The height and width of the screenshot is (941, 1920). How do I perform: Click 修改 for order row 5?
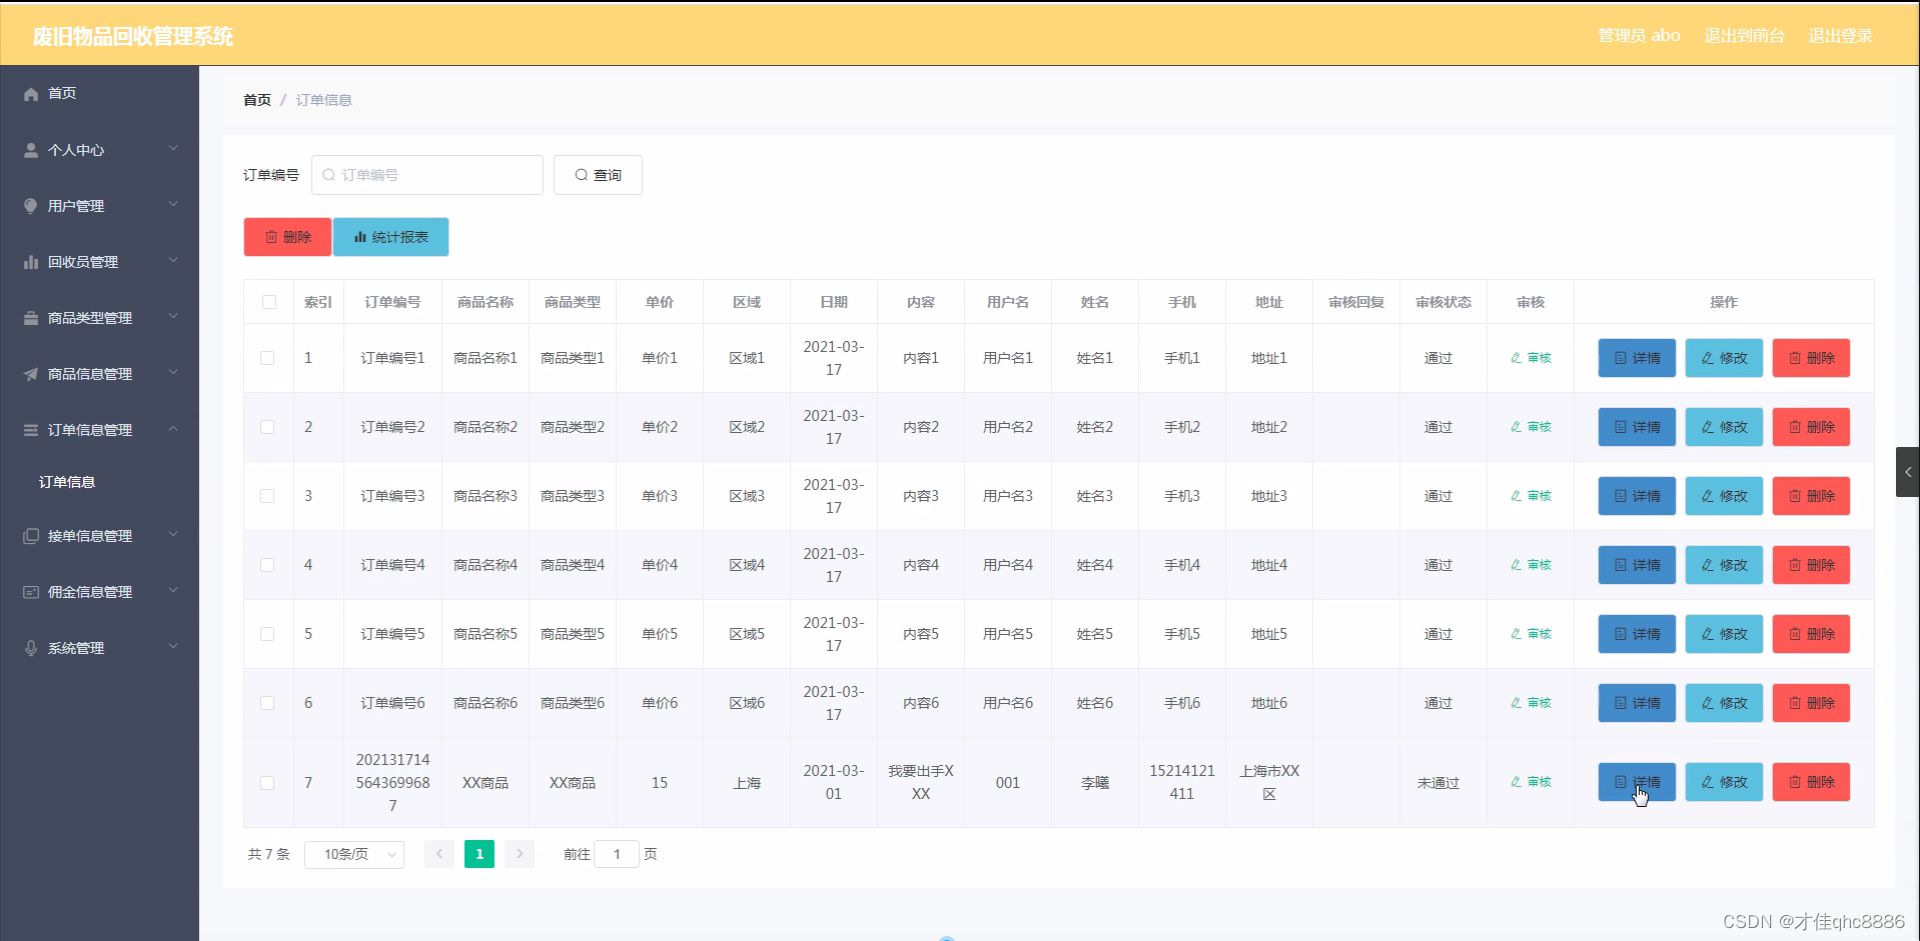1724,634
